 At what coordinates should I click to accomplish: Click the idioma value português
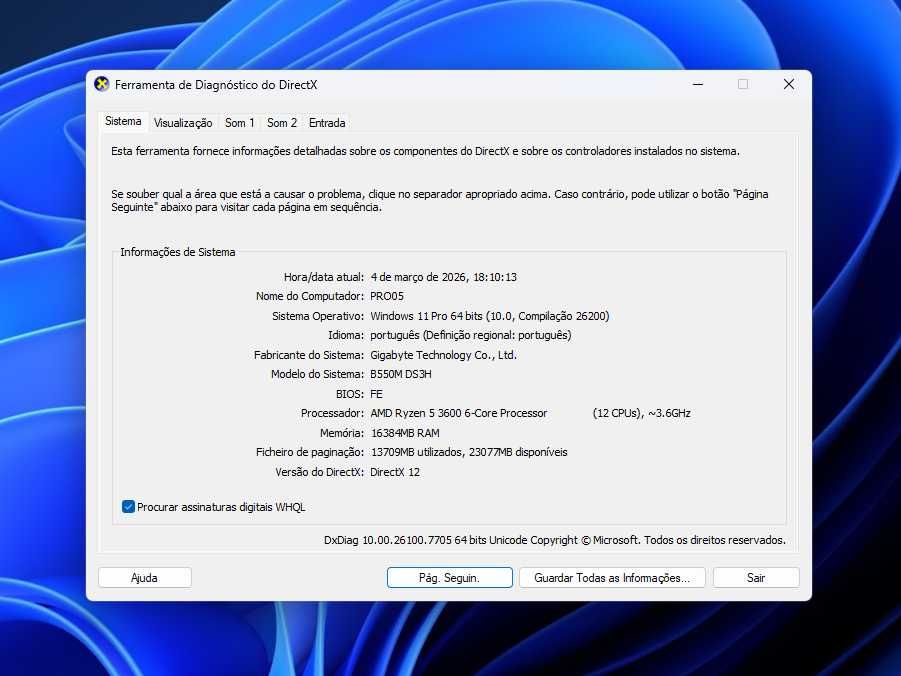point(471,335)
